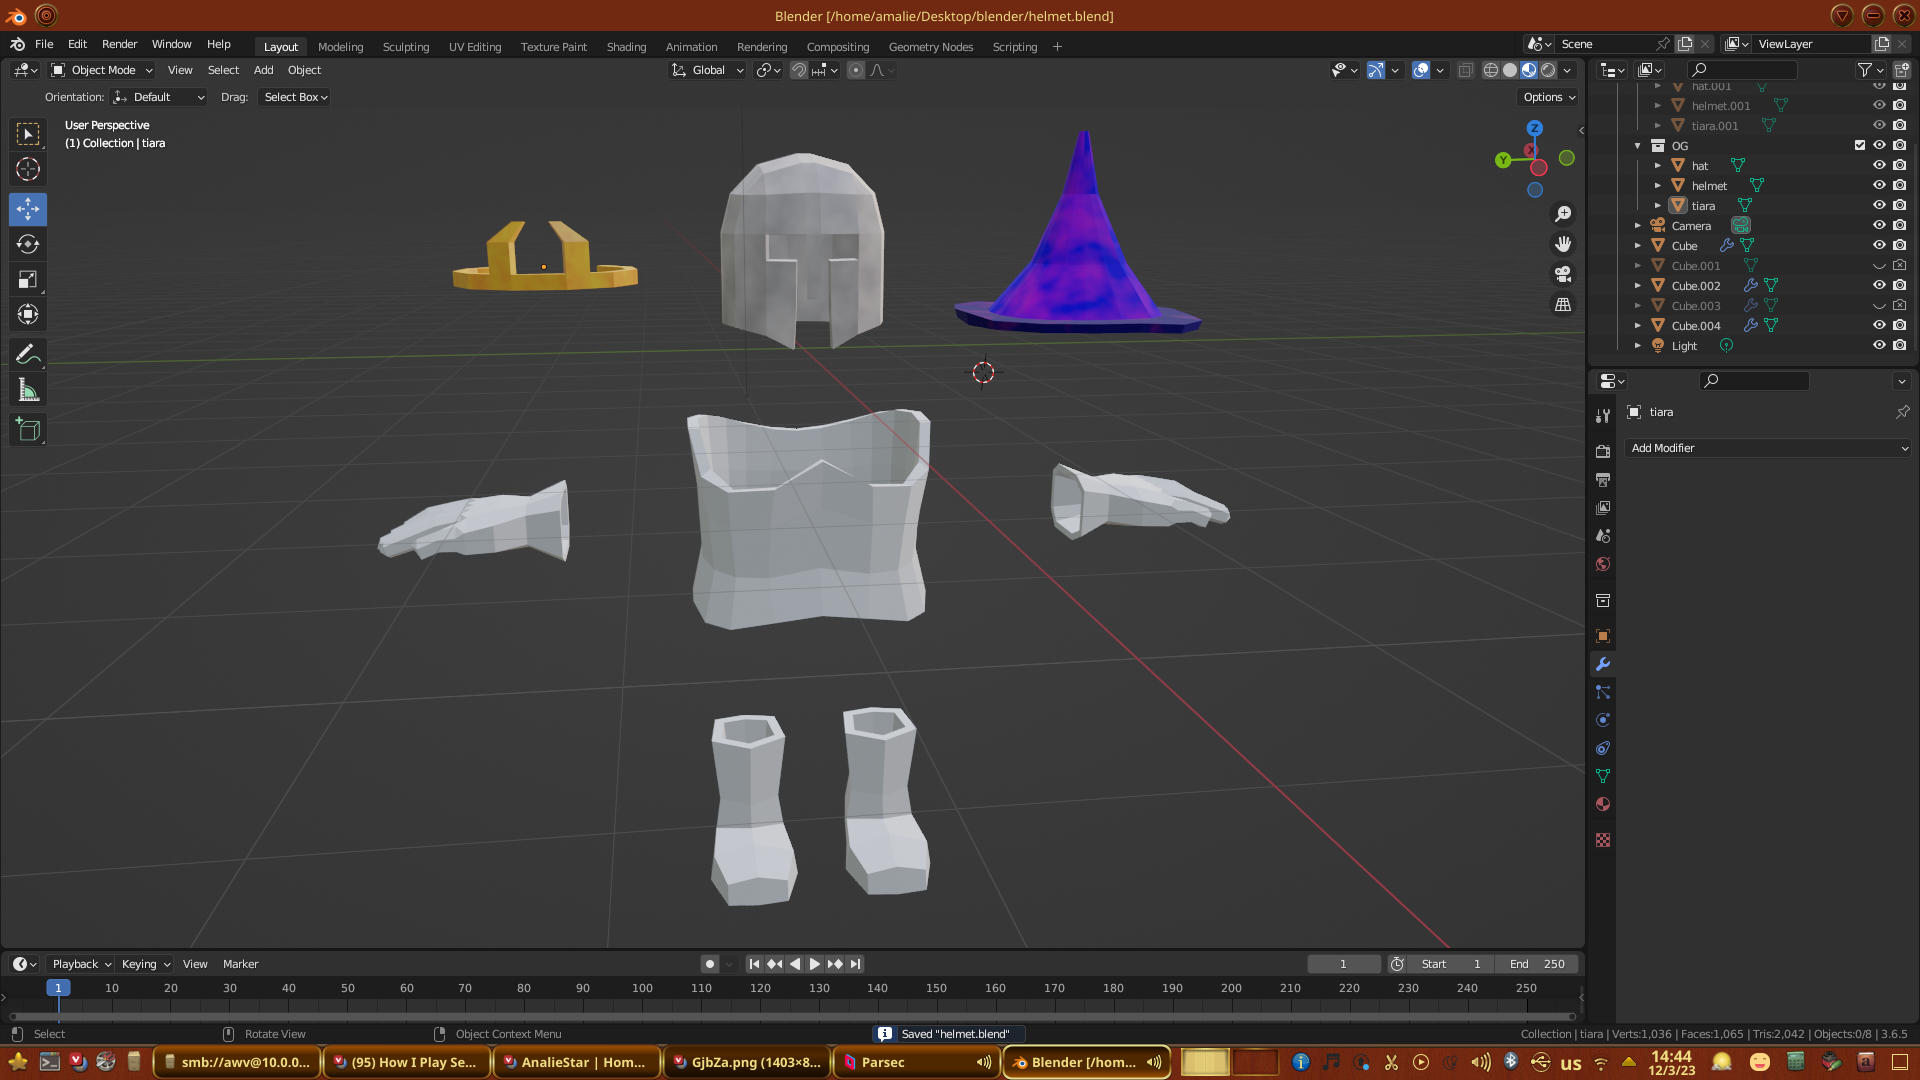Choose the Annotate pencil tool
The height and width of the screenshot is (1080, 1920).
tap(28, 355)
